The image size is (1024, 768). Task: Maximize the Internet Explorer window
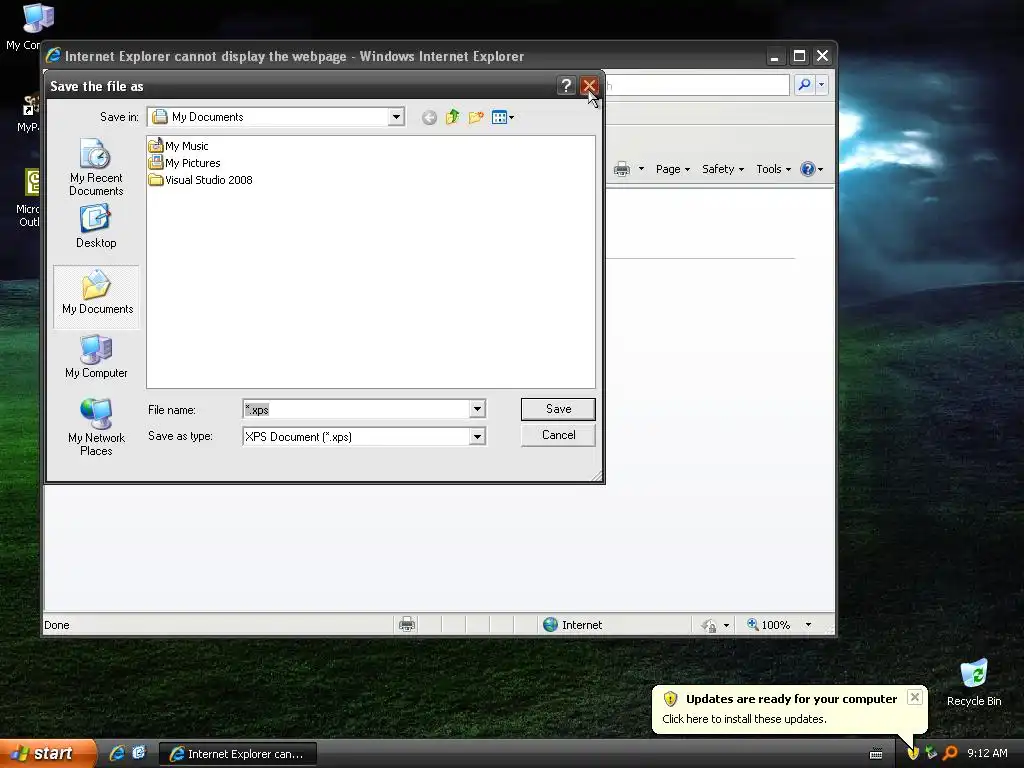click(x=799, y=56)
